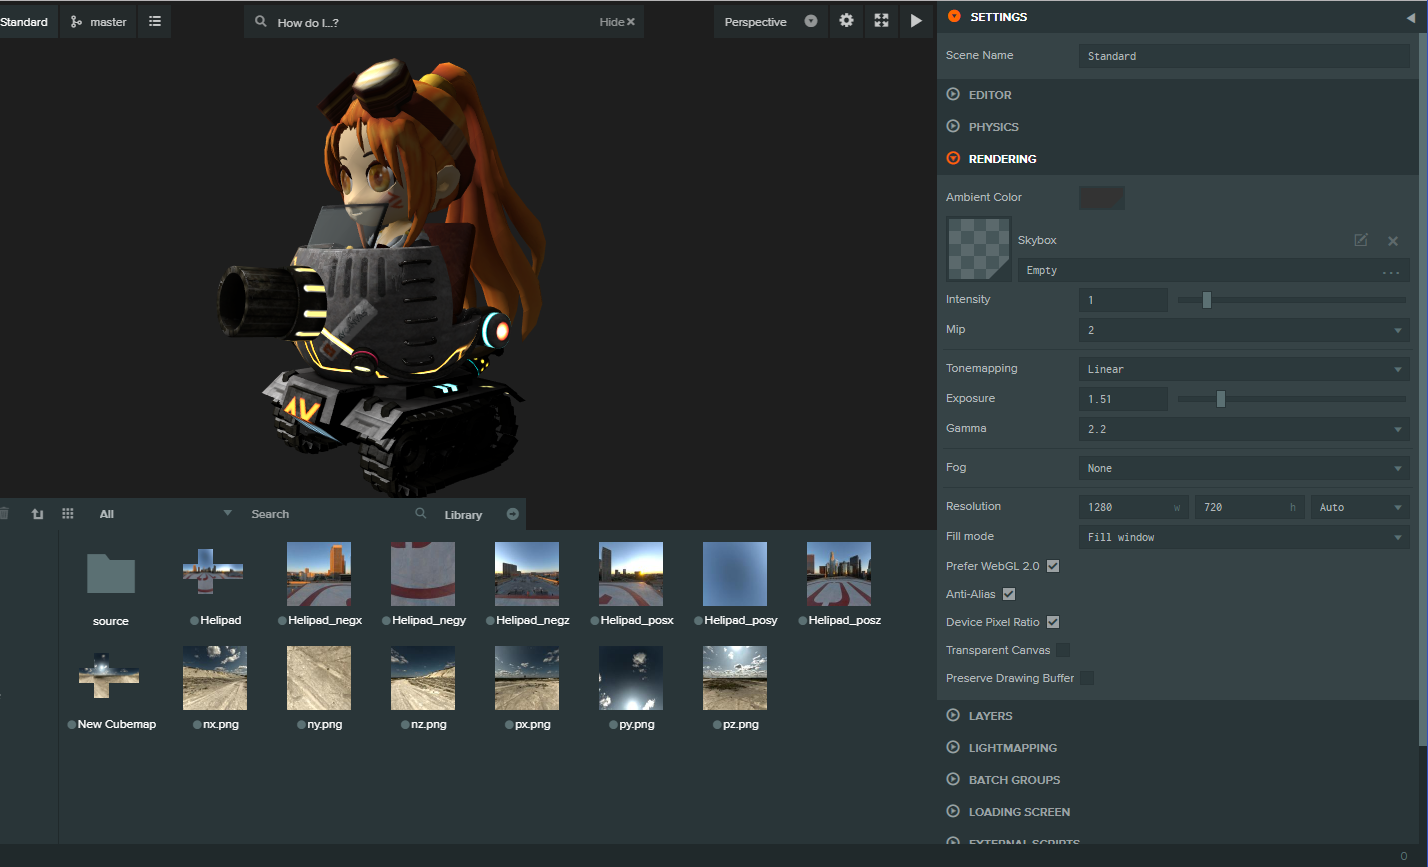This screenshot has height=867, width=1428.
Task: Adjust the Exposure slider handle
Action: 1220,399
